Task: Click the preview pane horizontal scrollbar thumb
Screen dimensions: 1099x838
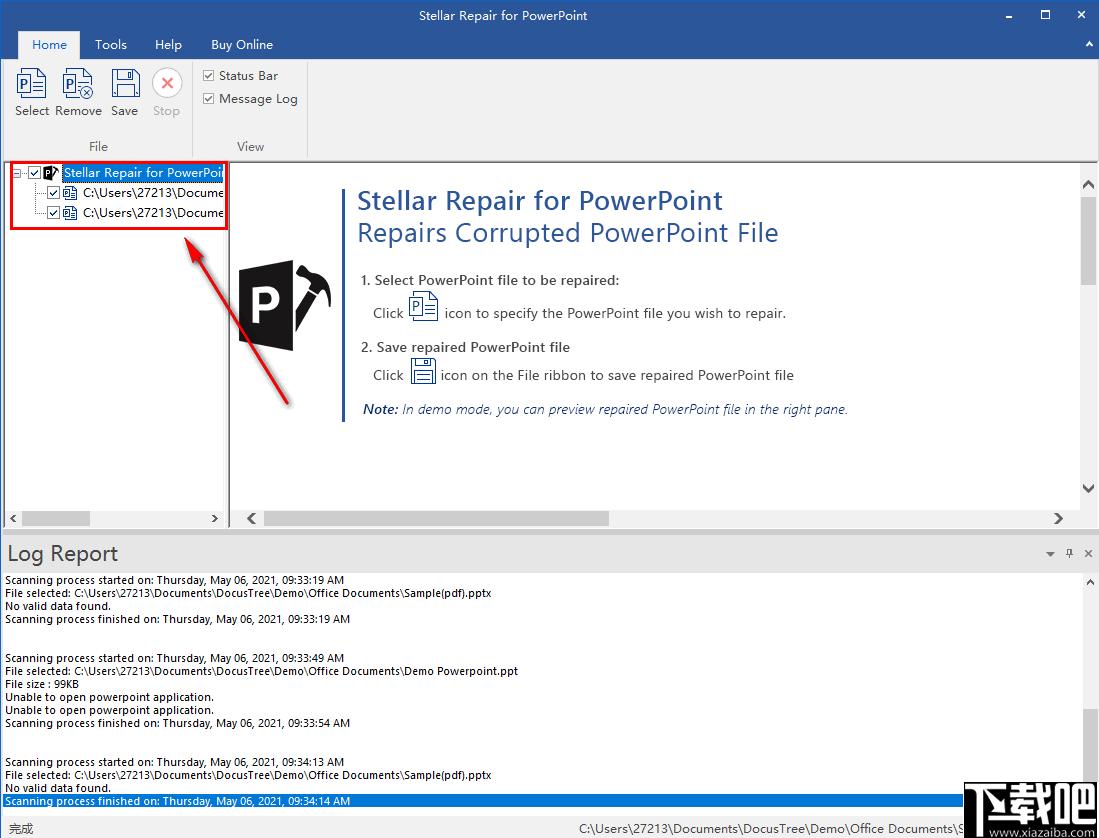Action: 436,518
